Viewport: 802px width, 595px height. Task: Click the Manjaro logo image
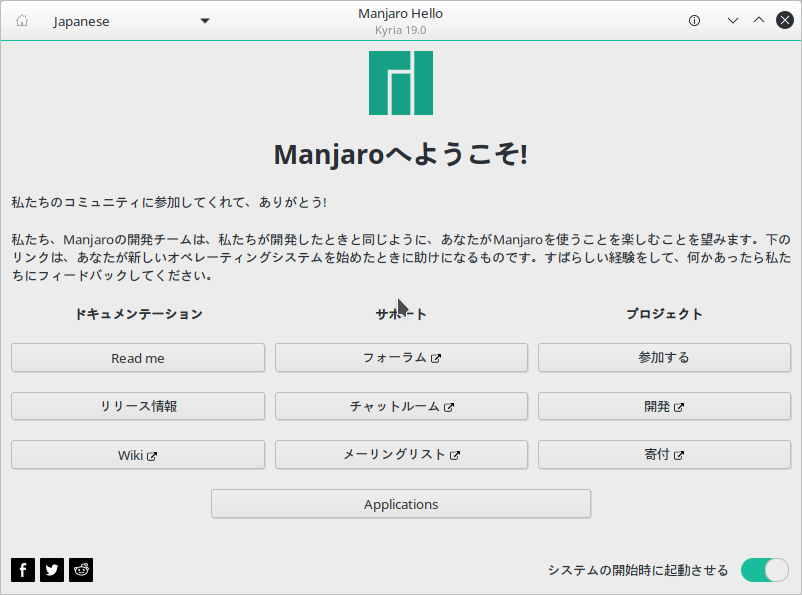[x=401, y=83]
